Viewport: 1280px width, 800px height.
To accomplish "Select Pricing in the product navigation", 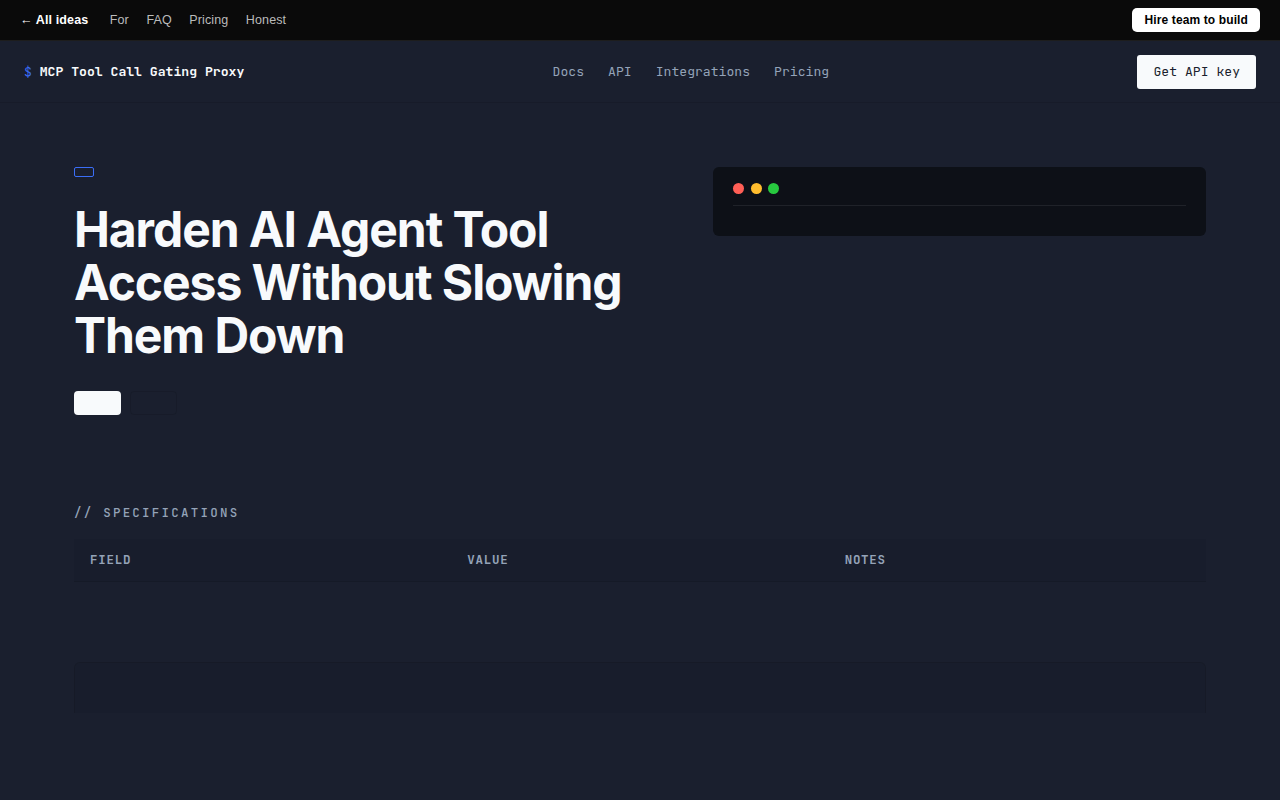I will [x=801, y=72].
